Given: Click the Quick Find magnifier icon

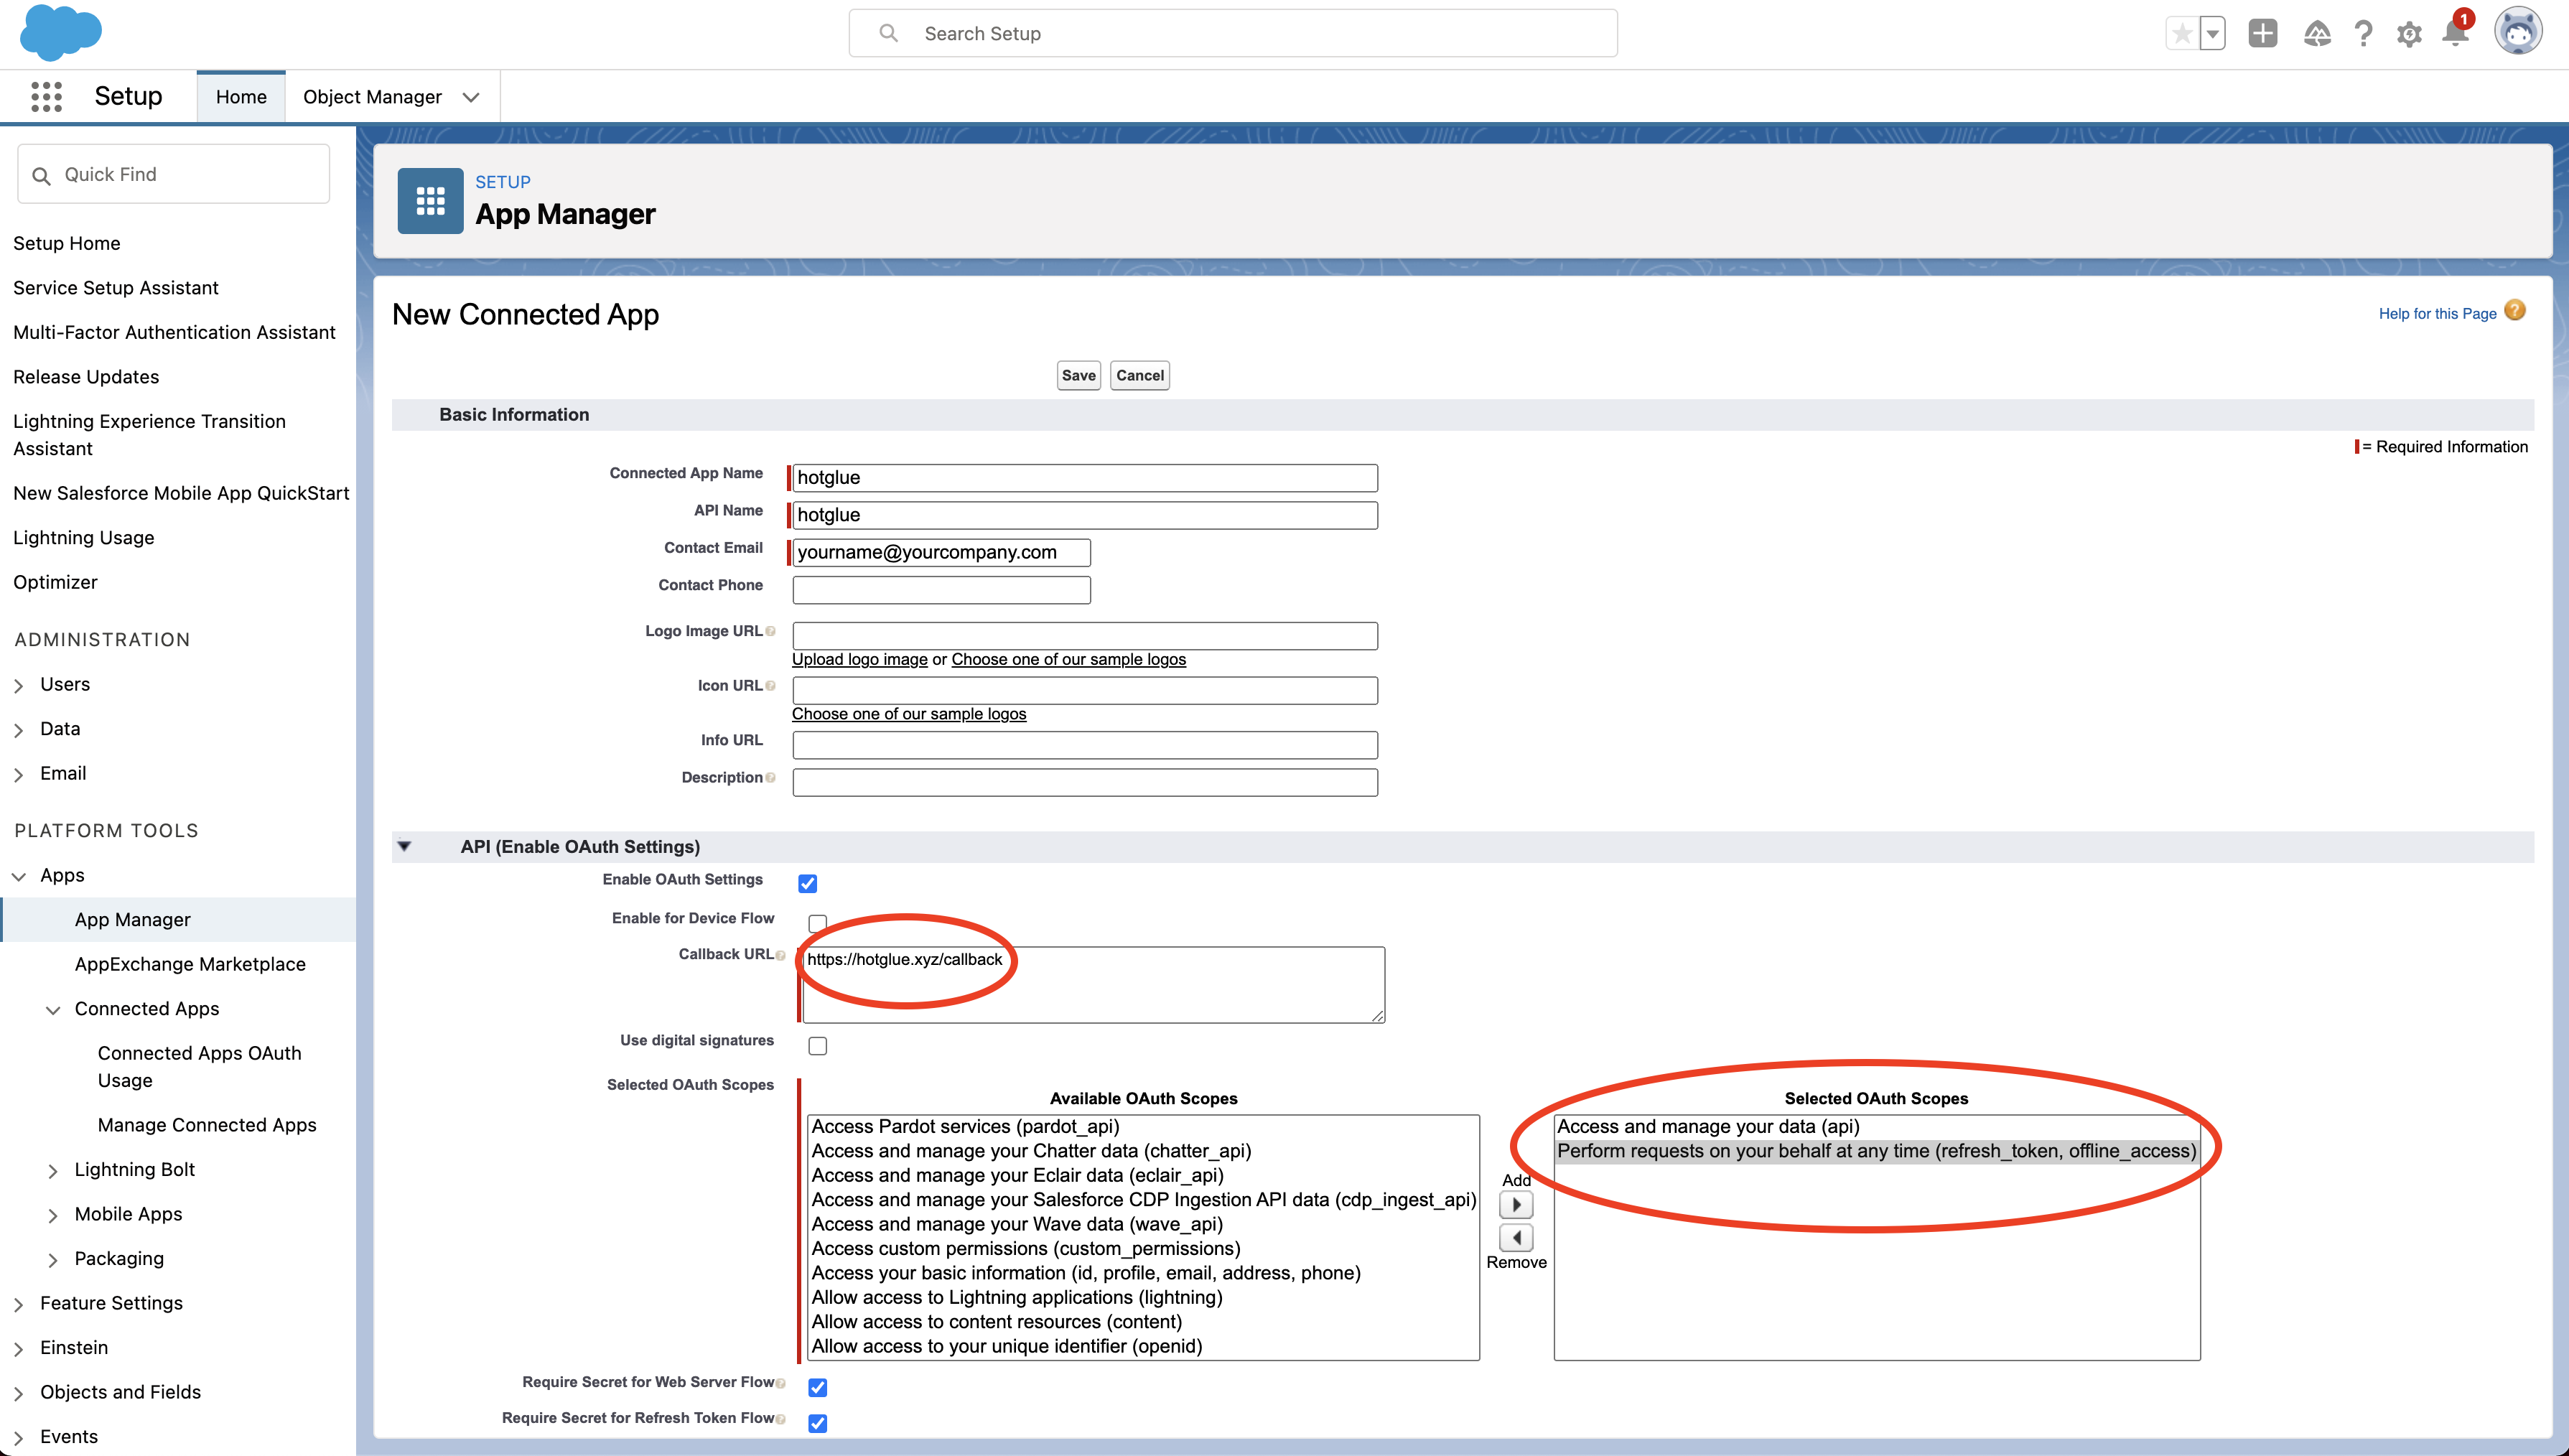Looking at the screenshot, I should click(x=41, y=176).
